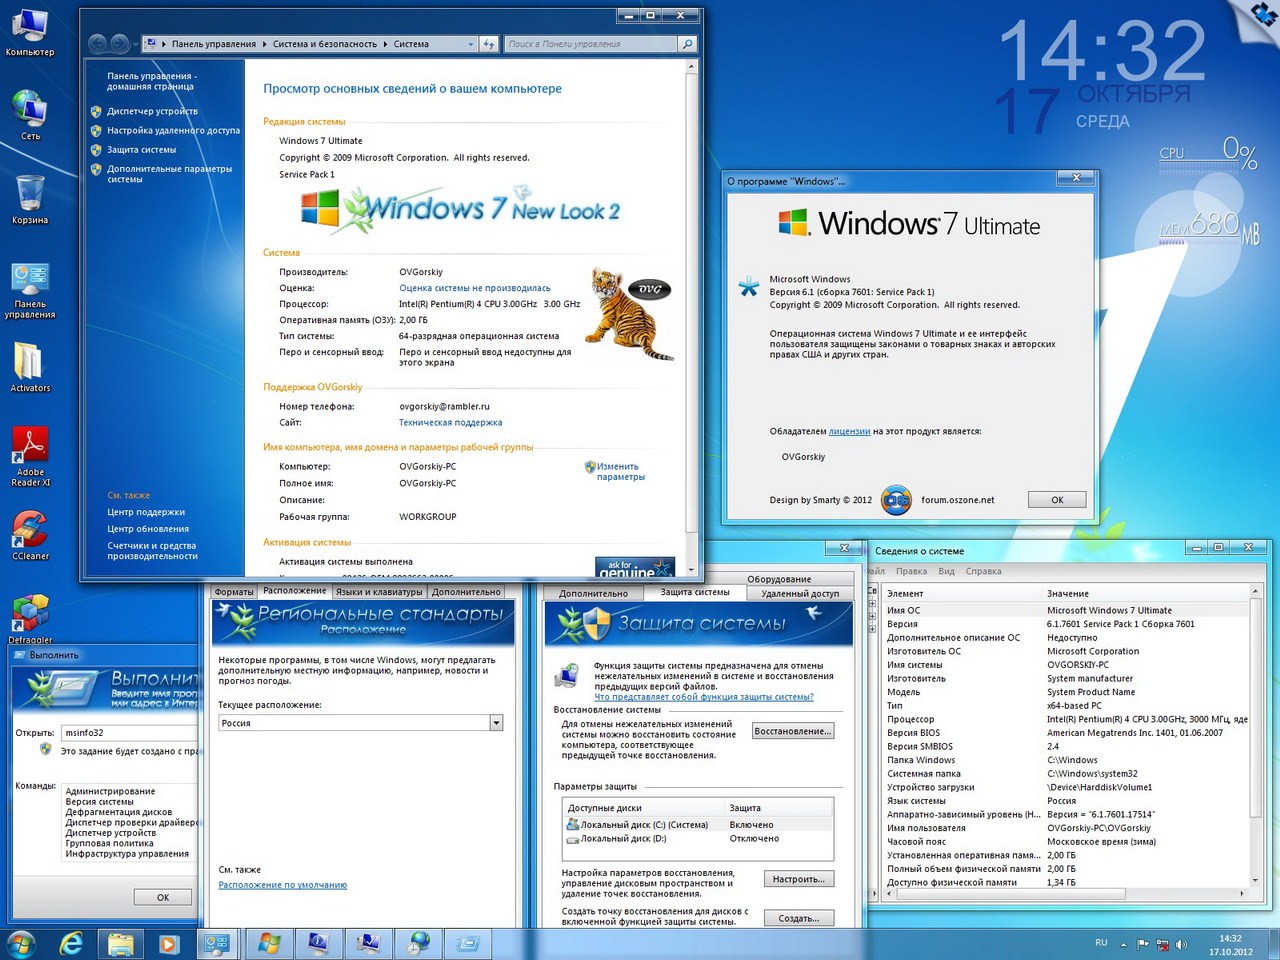
Task: Refresh the Control Panel address bar
Action: tap(489, 44)
